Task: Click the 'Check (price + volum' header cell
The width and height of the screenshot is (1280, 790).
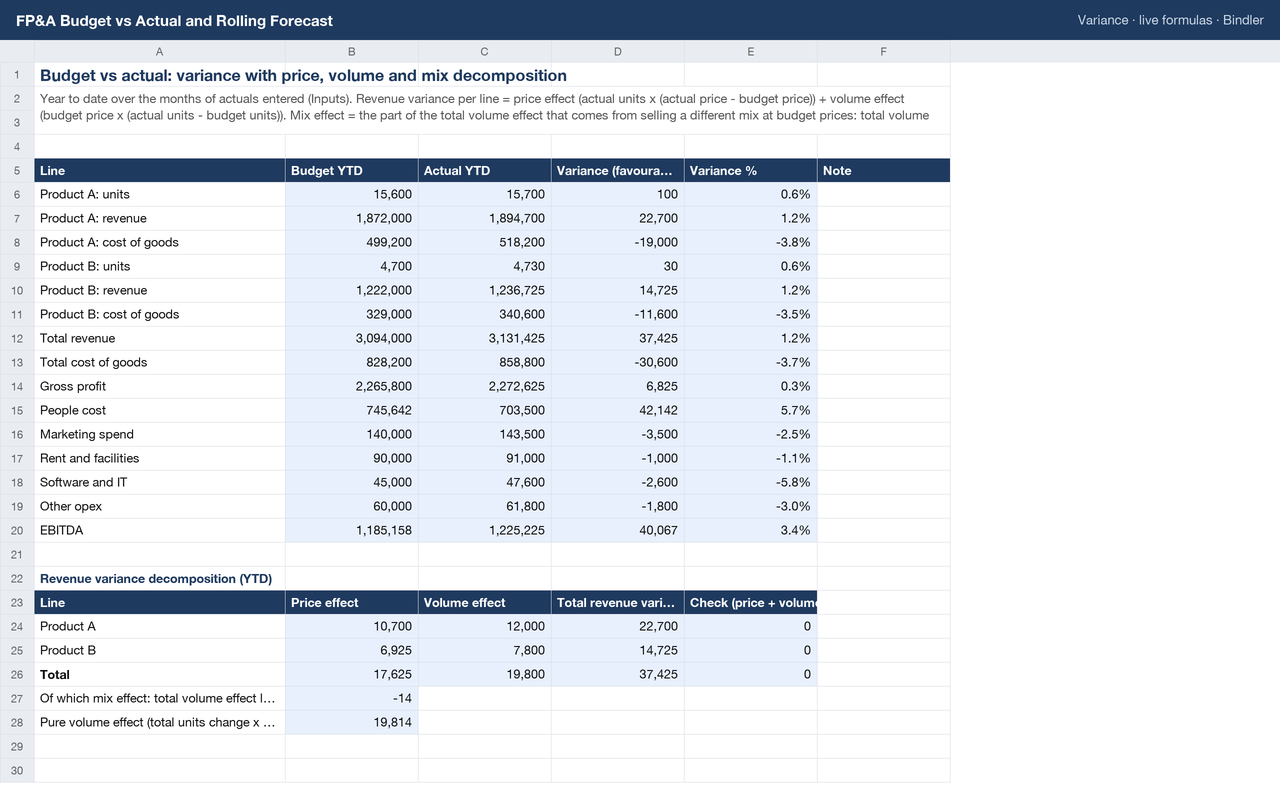Action: point(751,603)
